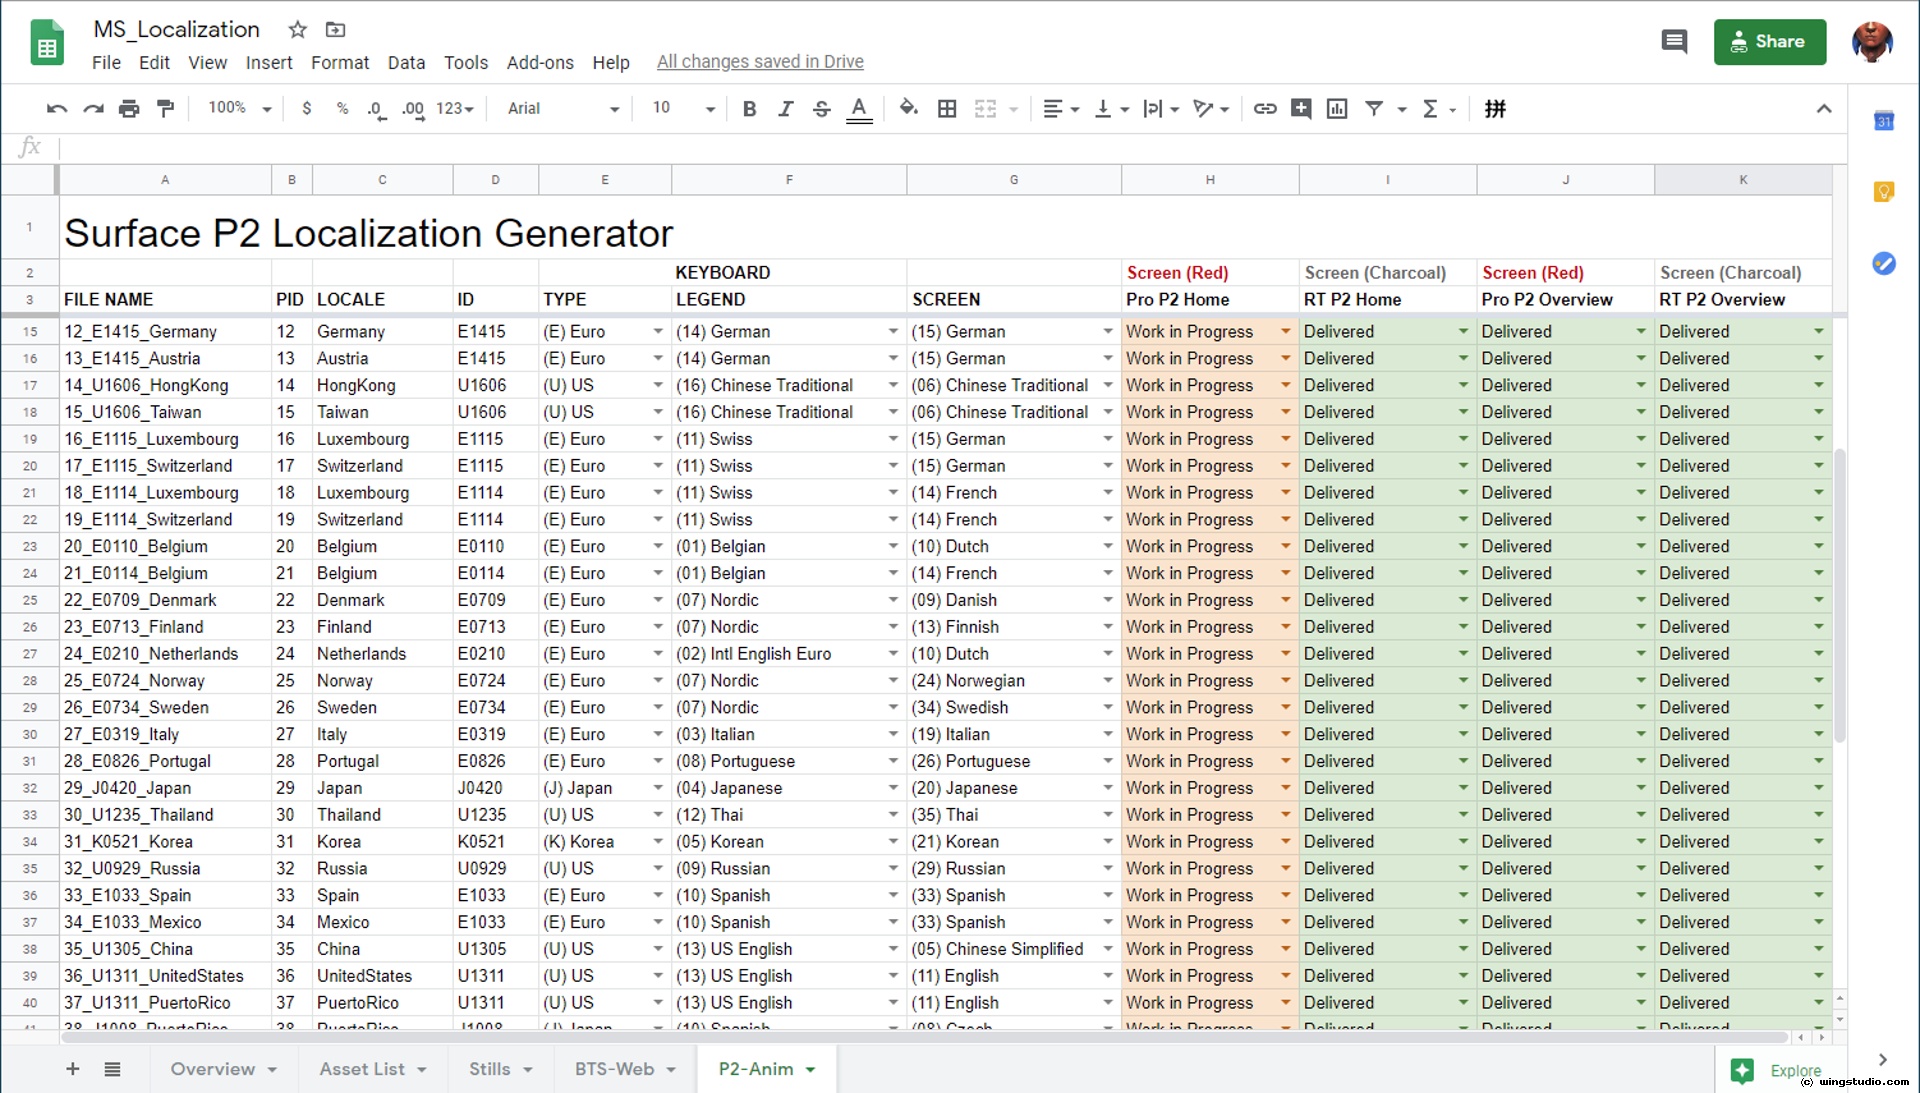Open the Arial font dropdown
The width and height of the screenshot is (1920, 1093).
(563, 109)
